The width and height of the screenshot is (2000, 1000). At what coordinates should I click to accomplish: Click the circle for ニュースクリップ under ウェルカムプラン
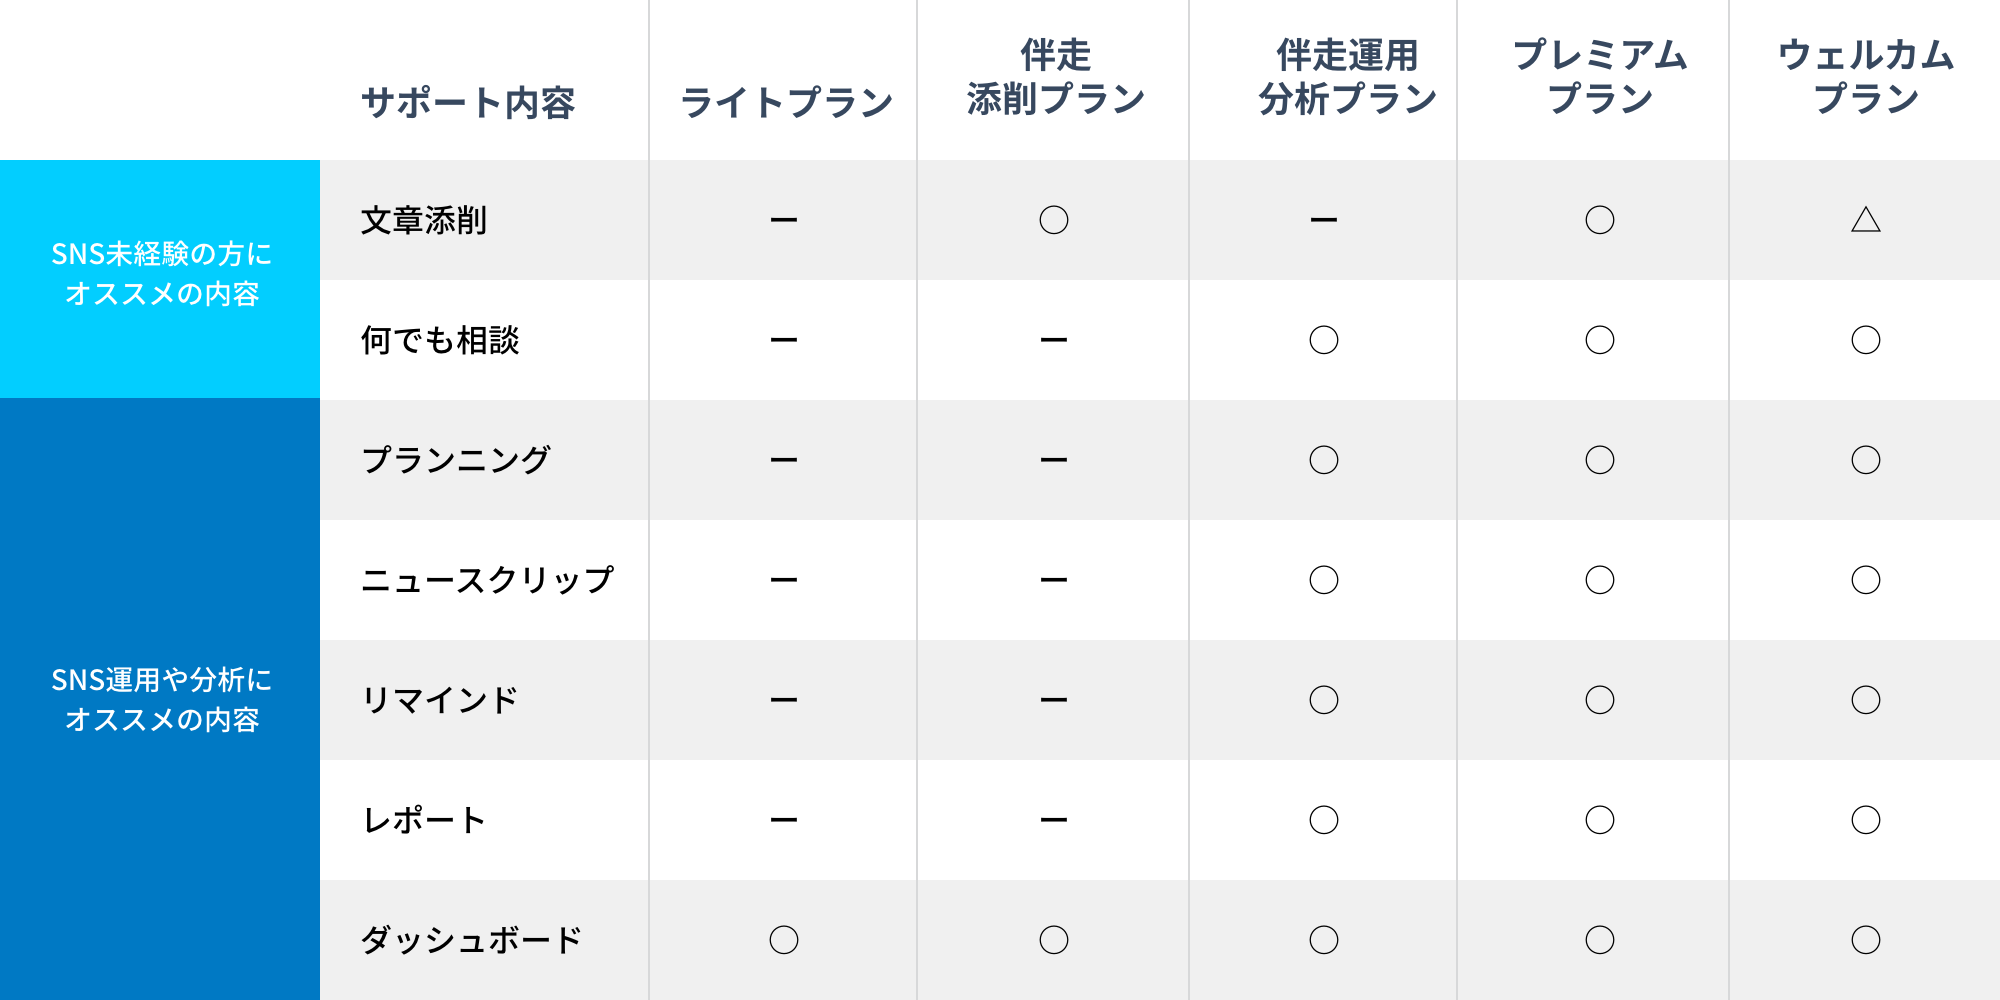pos(1865,580)
